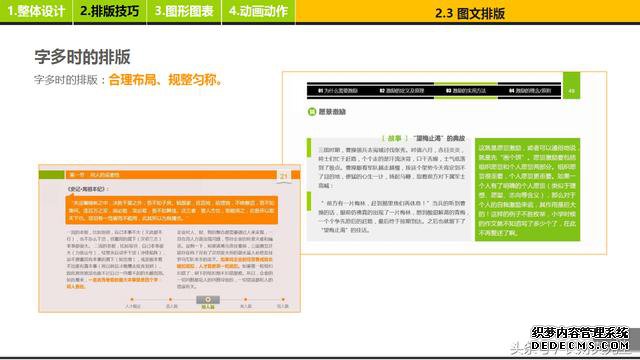The image size is (640, 360).
Task: Go to the 4.动画动作 tab
Action: (258, 11)
